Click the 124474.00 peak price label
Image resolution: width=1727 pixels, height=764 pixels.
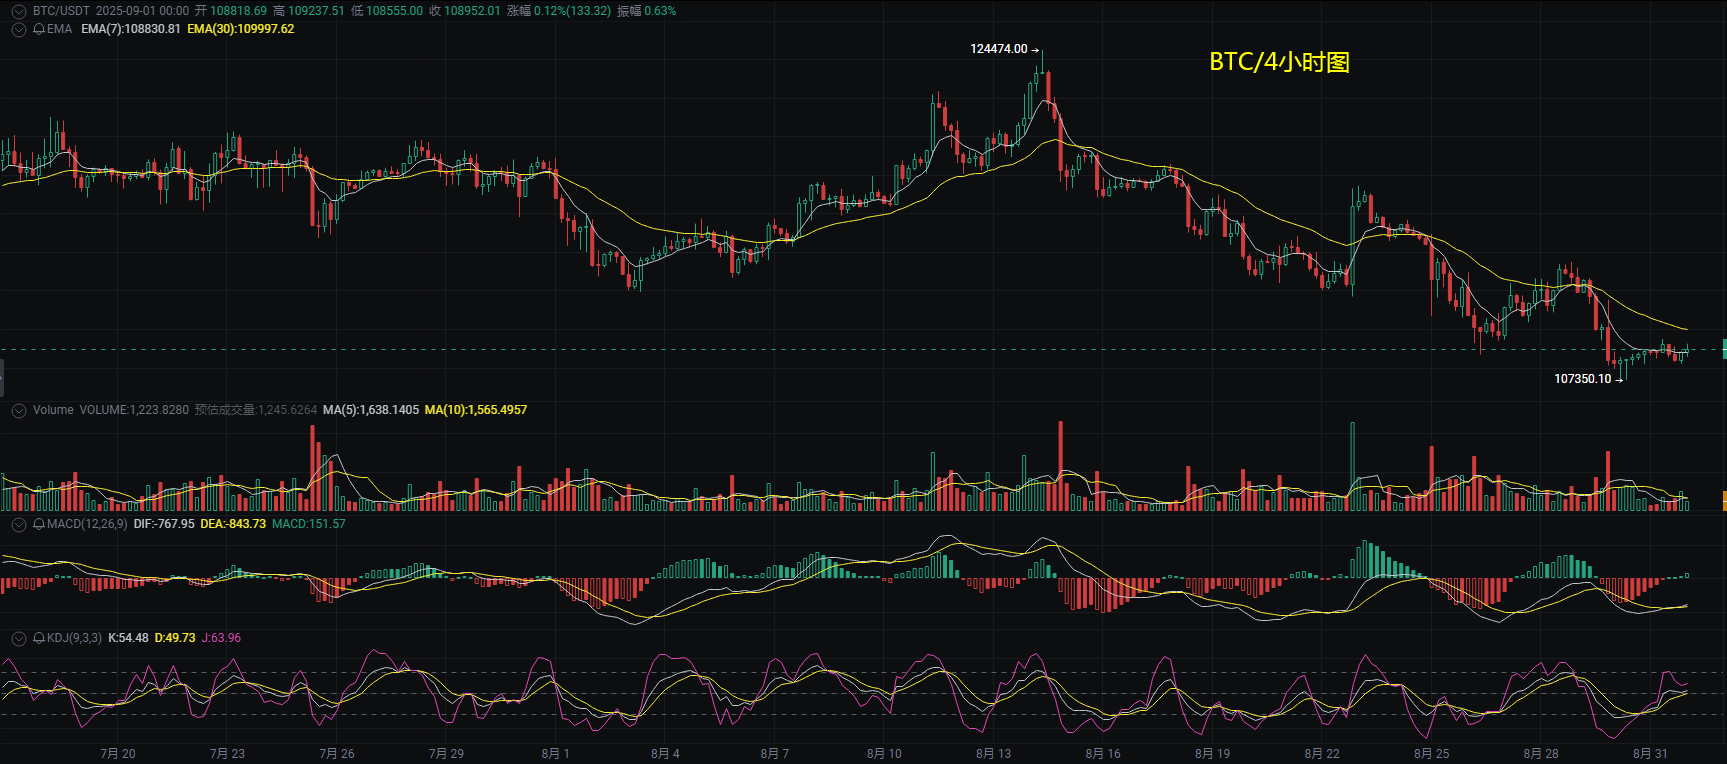[999, 49]
